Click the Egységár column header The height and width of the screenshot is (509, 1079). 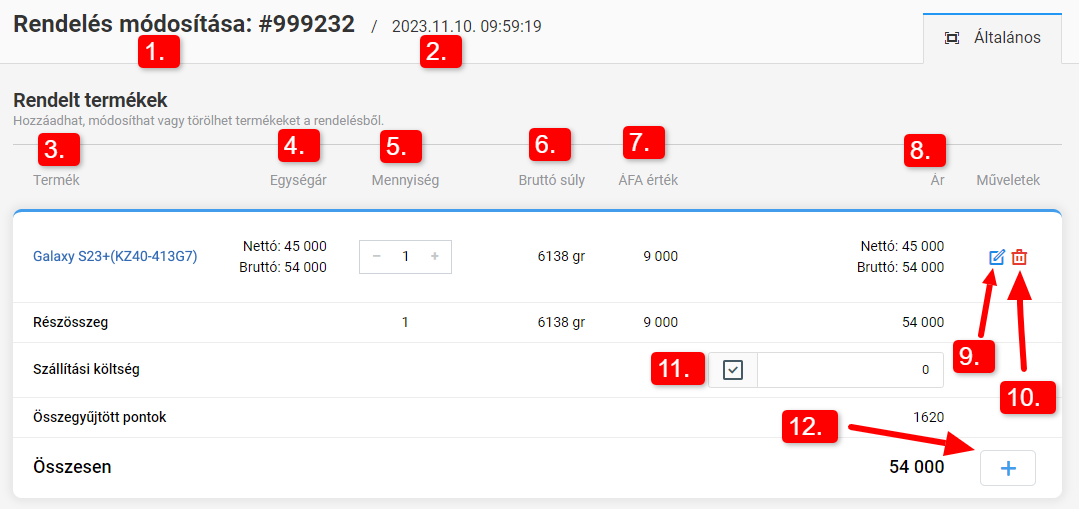click(298, 181)
